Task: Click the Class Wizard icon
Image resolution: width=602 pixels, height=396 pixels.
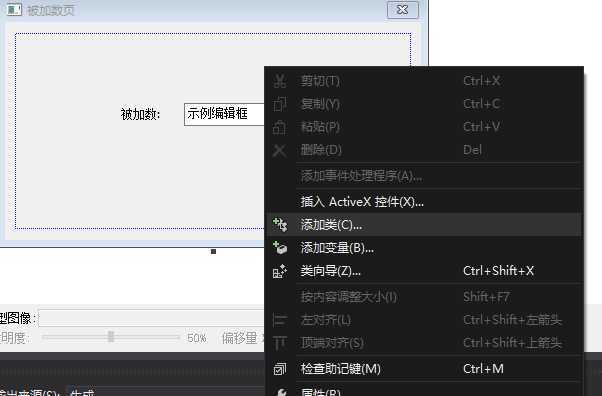Action: (x=280, y=271)
